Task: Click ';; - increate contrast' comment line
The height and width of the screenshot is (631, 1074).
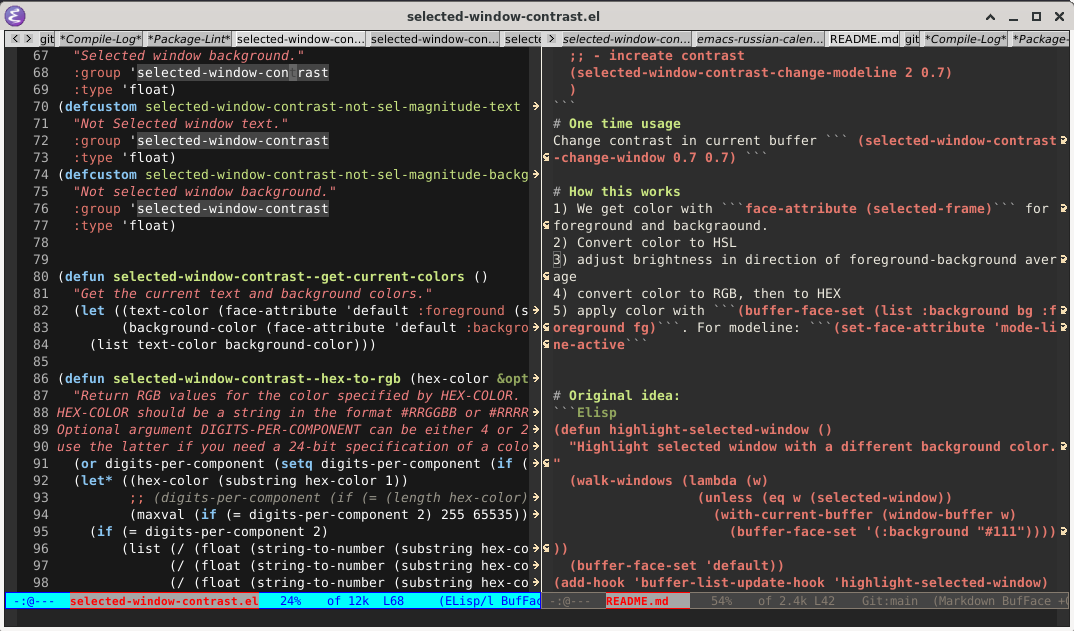Action: pos(657,55)
